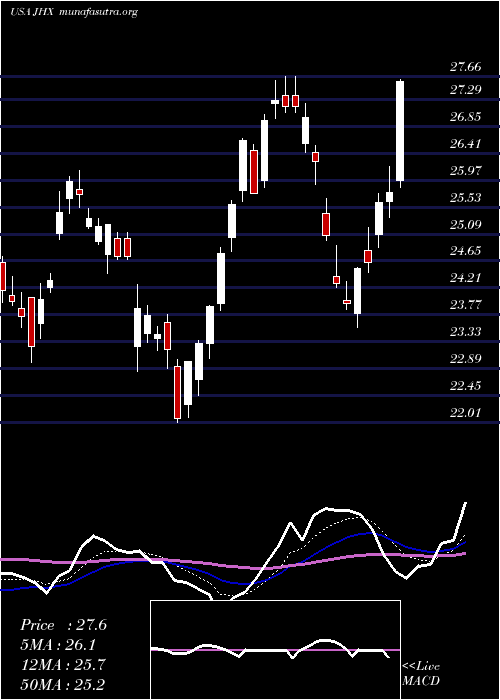Click the 50MA : 25.2 readout
500x700 pixels.
click(x=63, y=684)
